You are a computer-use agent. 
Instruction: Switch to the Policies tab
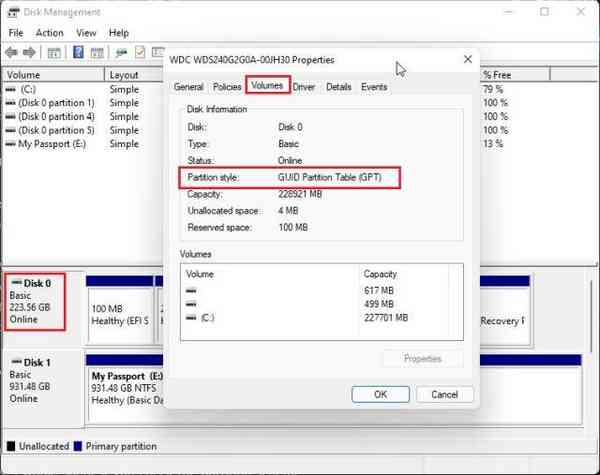[x=227, y=87]
